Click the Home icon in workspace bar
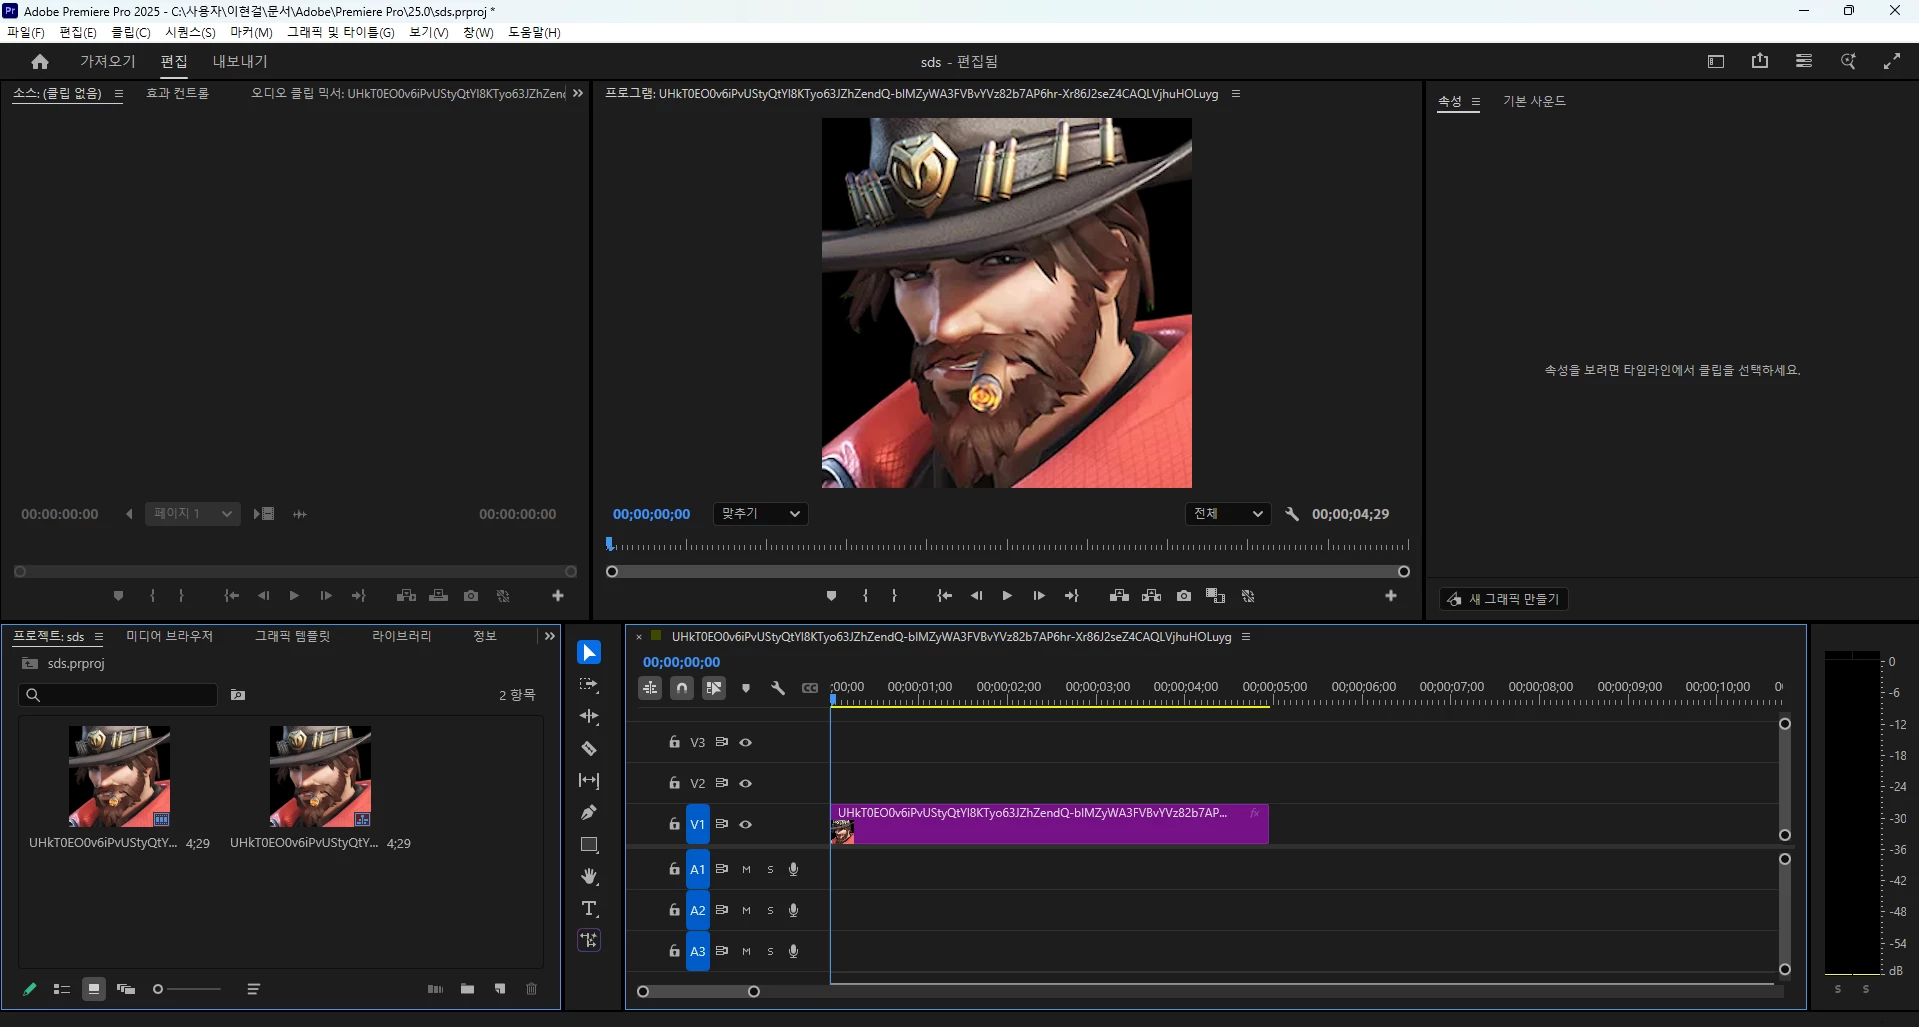This screenshot has height=1027, width=1919. 40,62
